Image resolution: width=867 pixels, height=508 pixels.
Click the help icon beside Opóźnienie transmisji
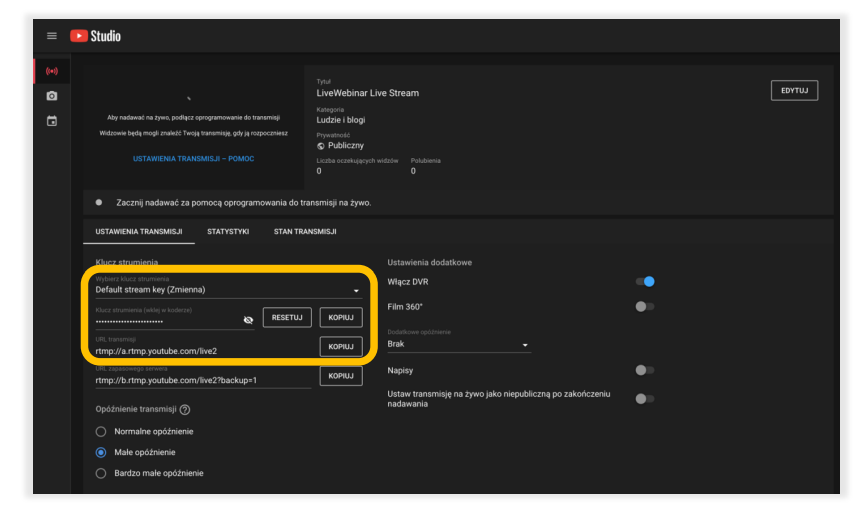185,409
